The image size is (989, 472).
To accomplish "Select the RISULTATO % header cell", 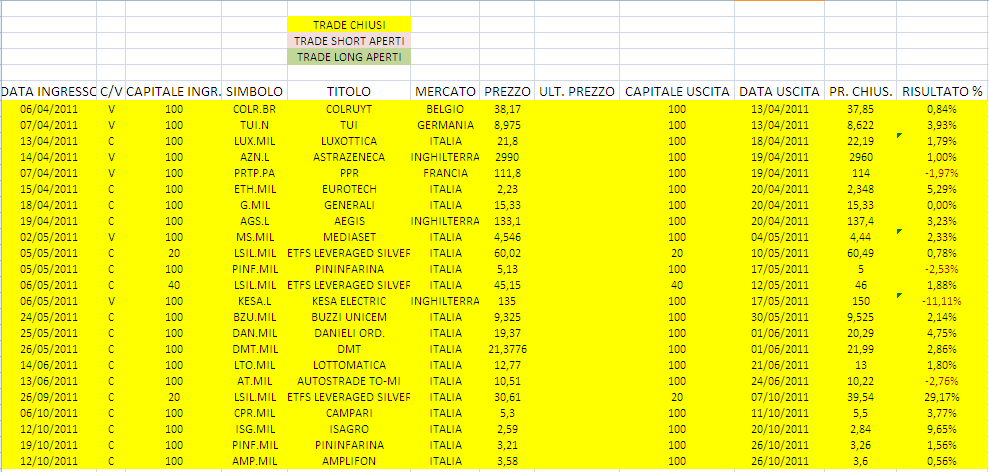I will [942, 91].
